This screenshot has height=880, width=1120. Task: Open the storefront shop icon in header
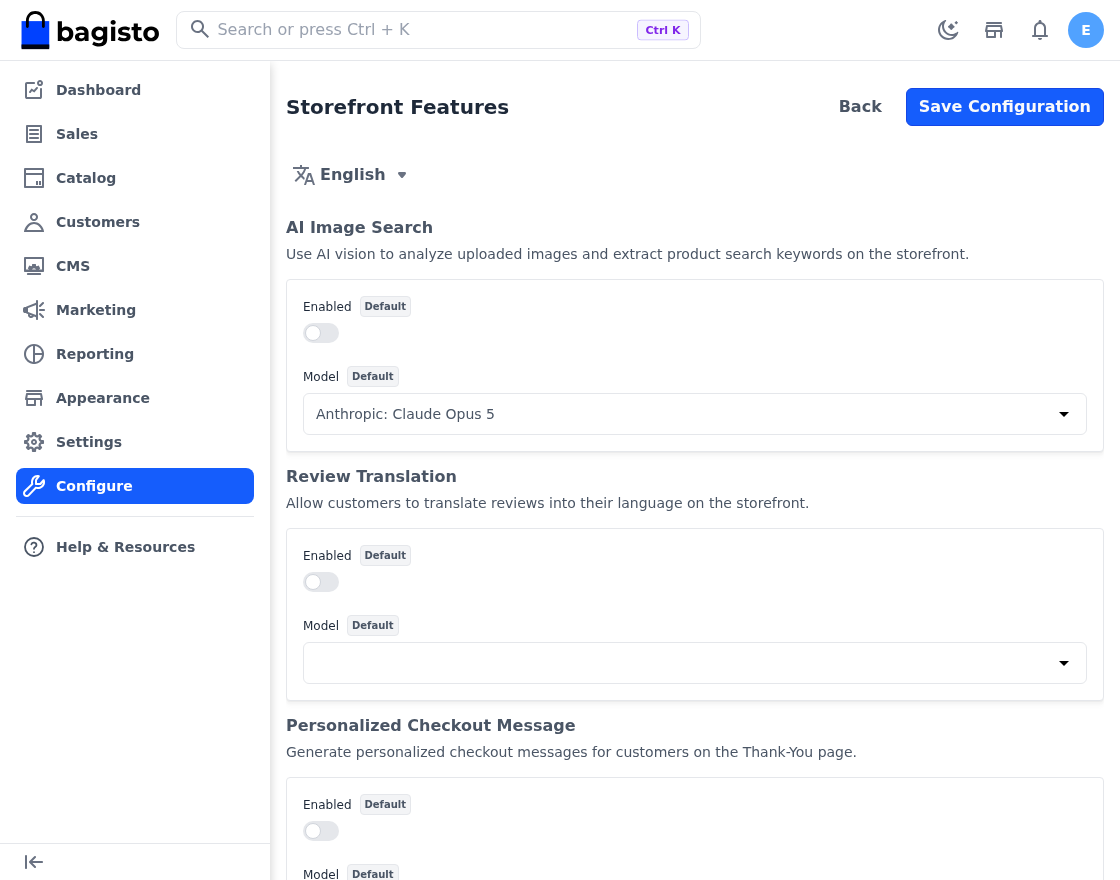point(994,30)
